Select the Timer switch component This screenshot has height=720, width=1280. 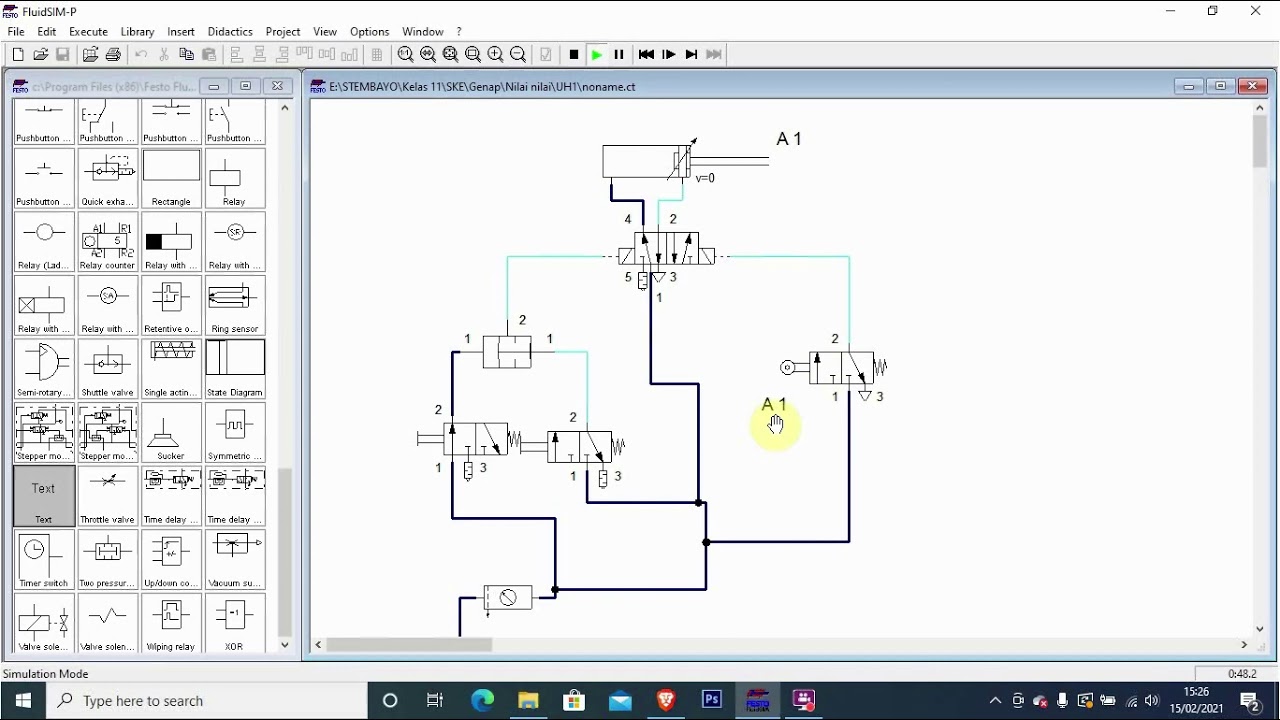click(x=44, y=560)
